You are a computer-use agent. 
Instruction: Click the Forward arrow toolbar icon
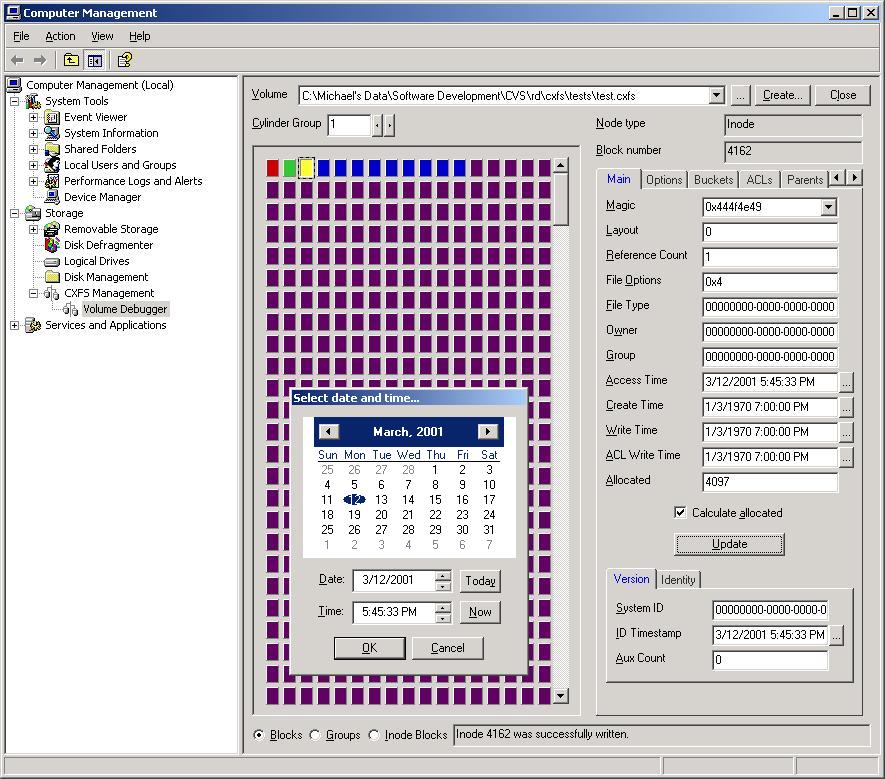pos(40,60)
